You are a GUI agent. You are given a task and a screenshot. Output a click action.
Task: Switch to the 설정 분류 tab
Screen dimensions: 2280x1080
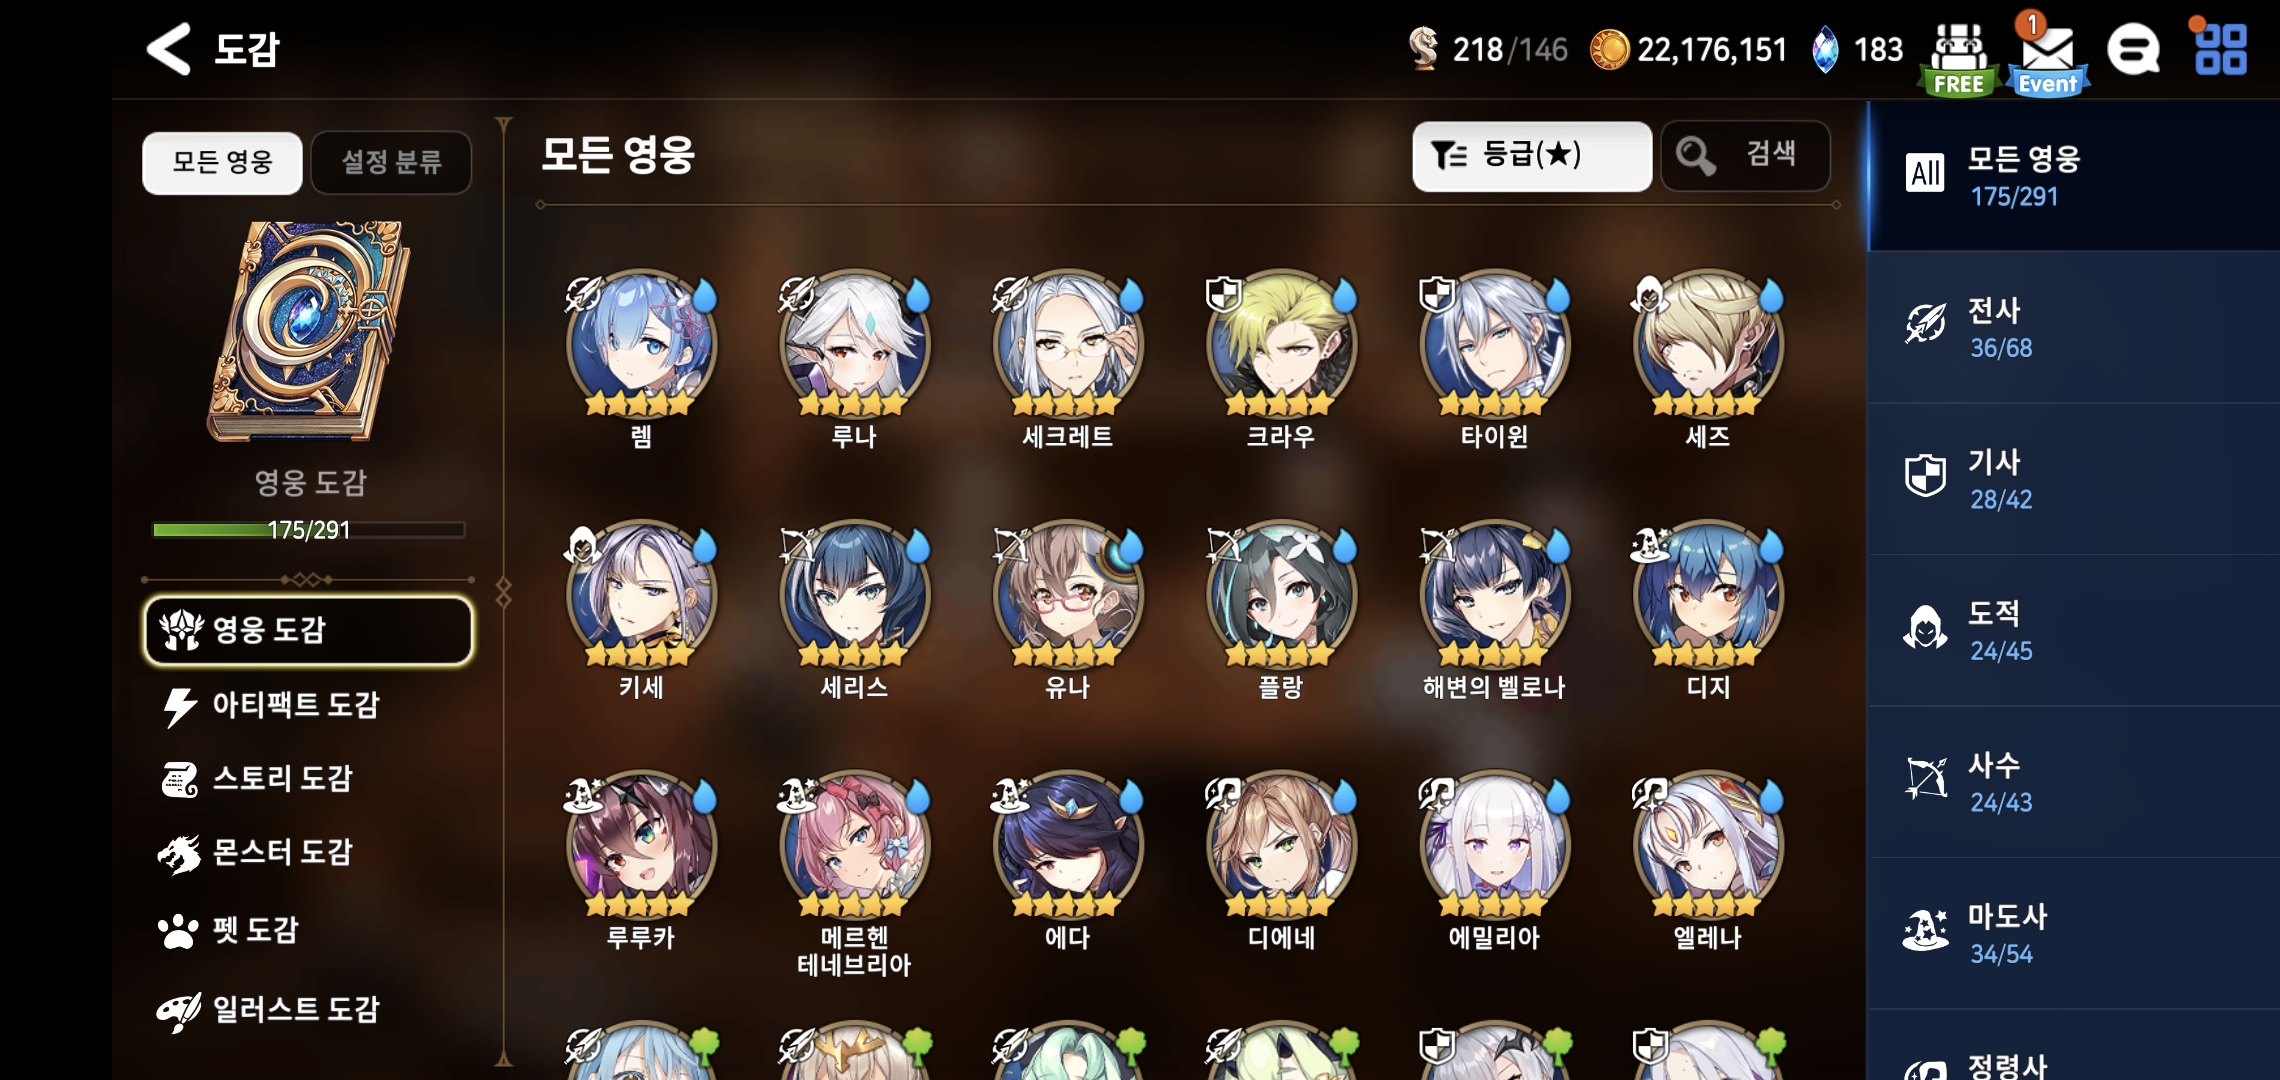tap(391, 162)
